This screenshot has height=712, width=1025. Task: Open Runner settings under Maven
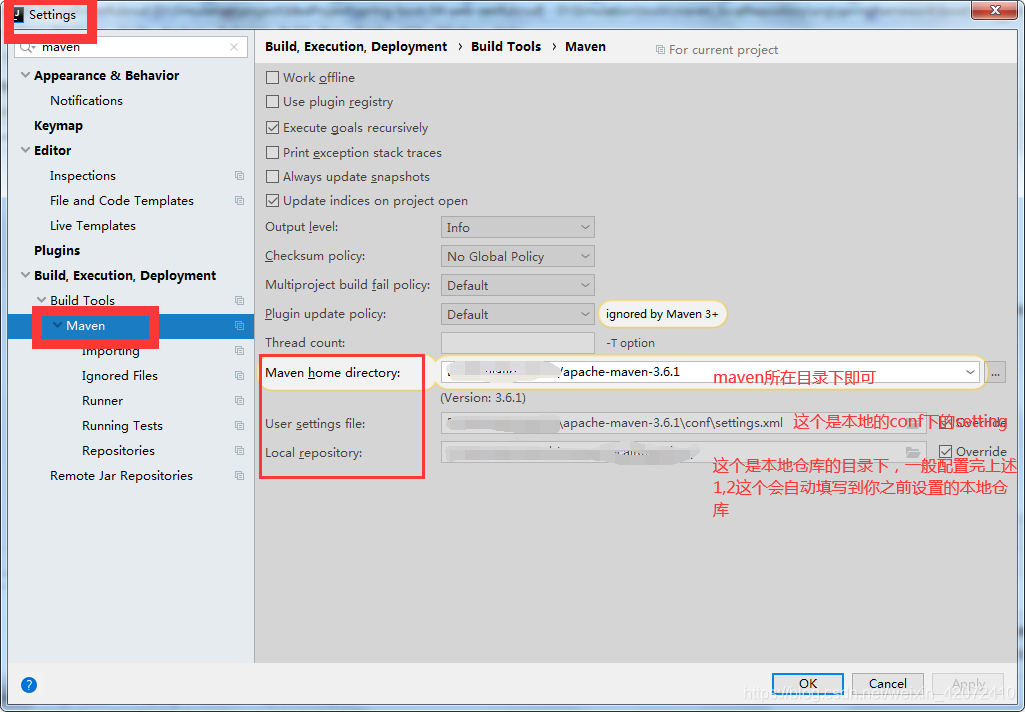pyautogui.click(x=102, y=401)
